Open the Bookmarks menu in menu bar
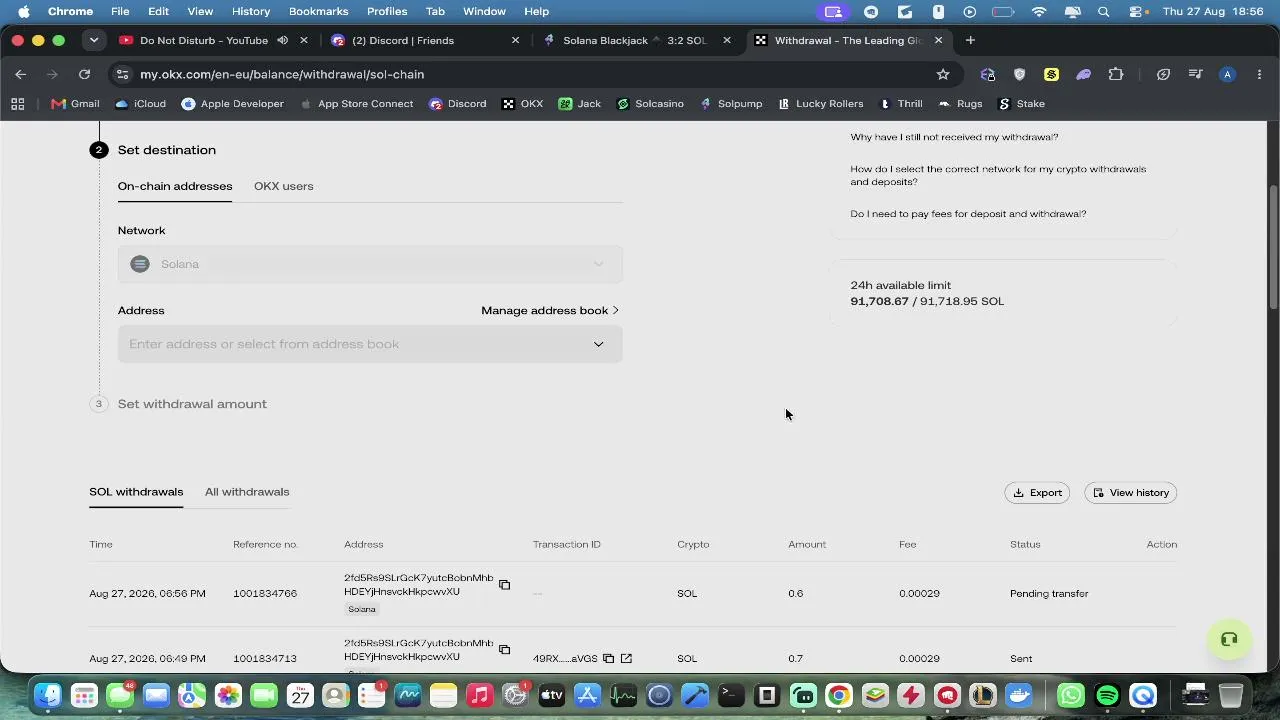The image size is (1280, 720). (318, 12)
